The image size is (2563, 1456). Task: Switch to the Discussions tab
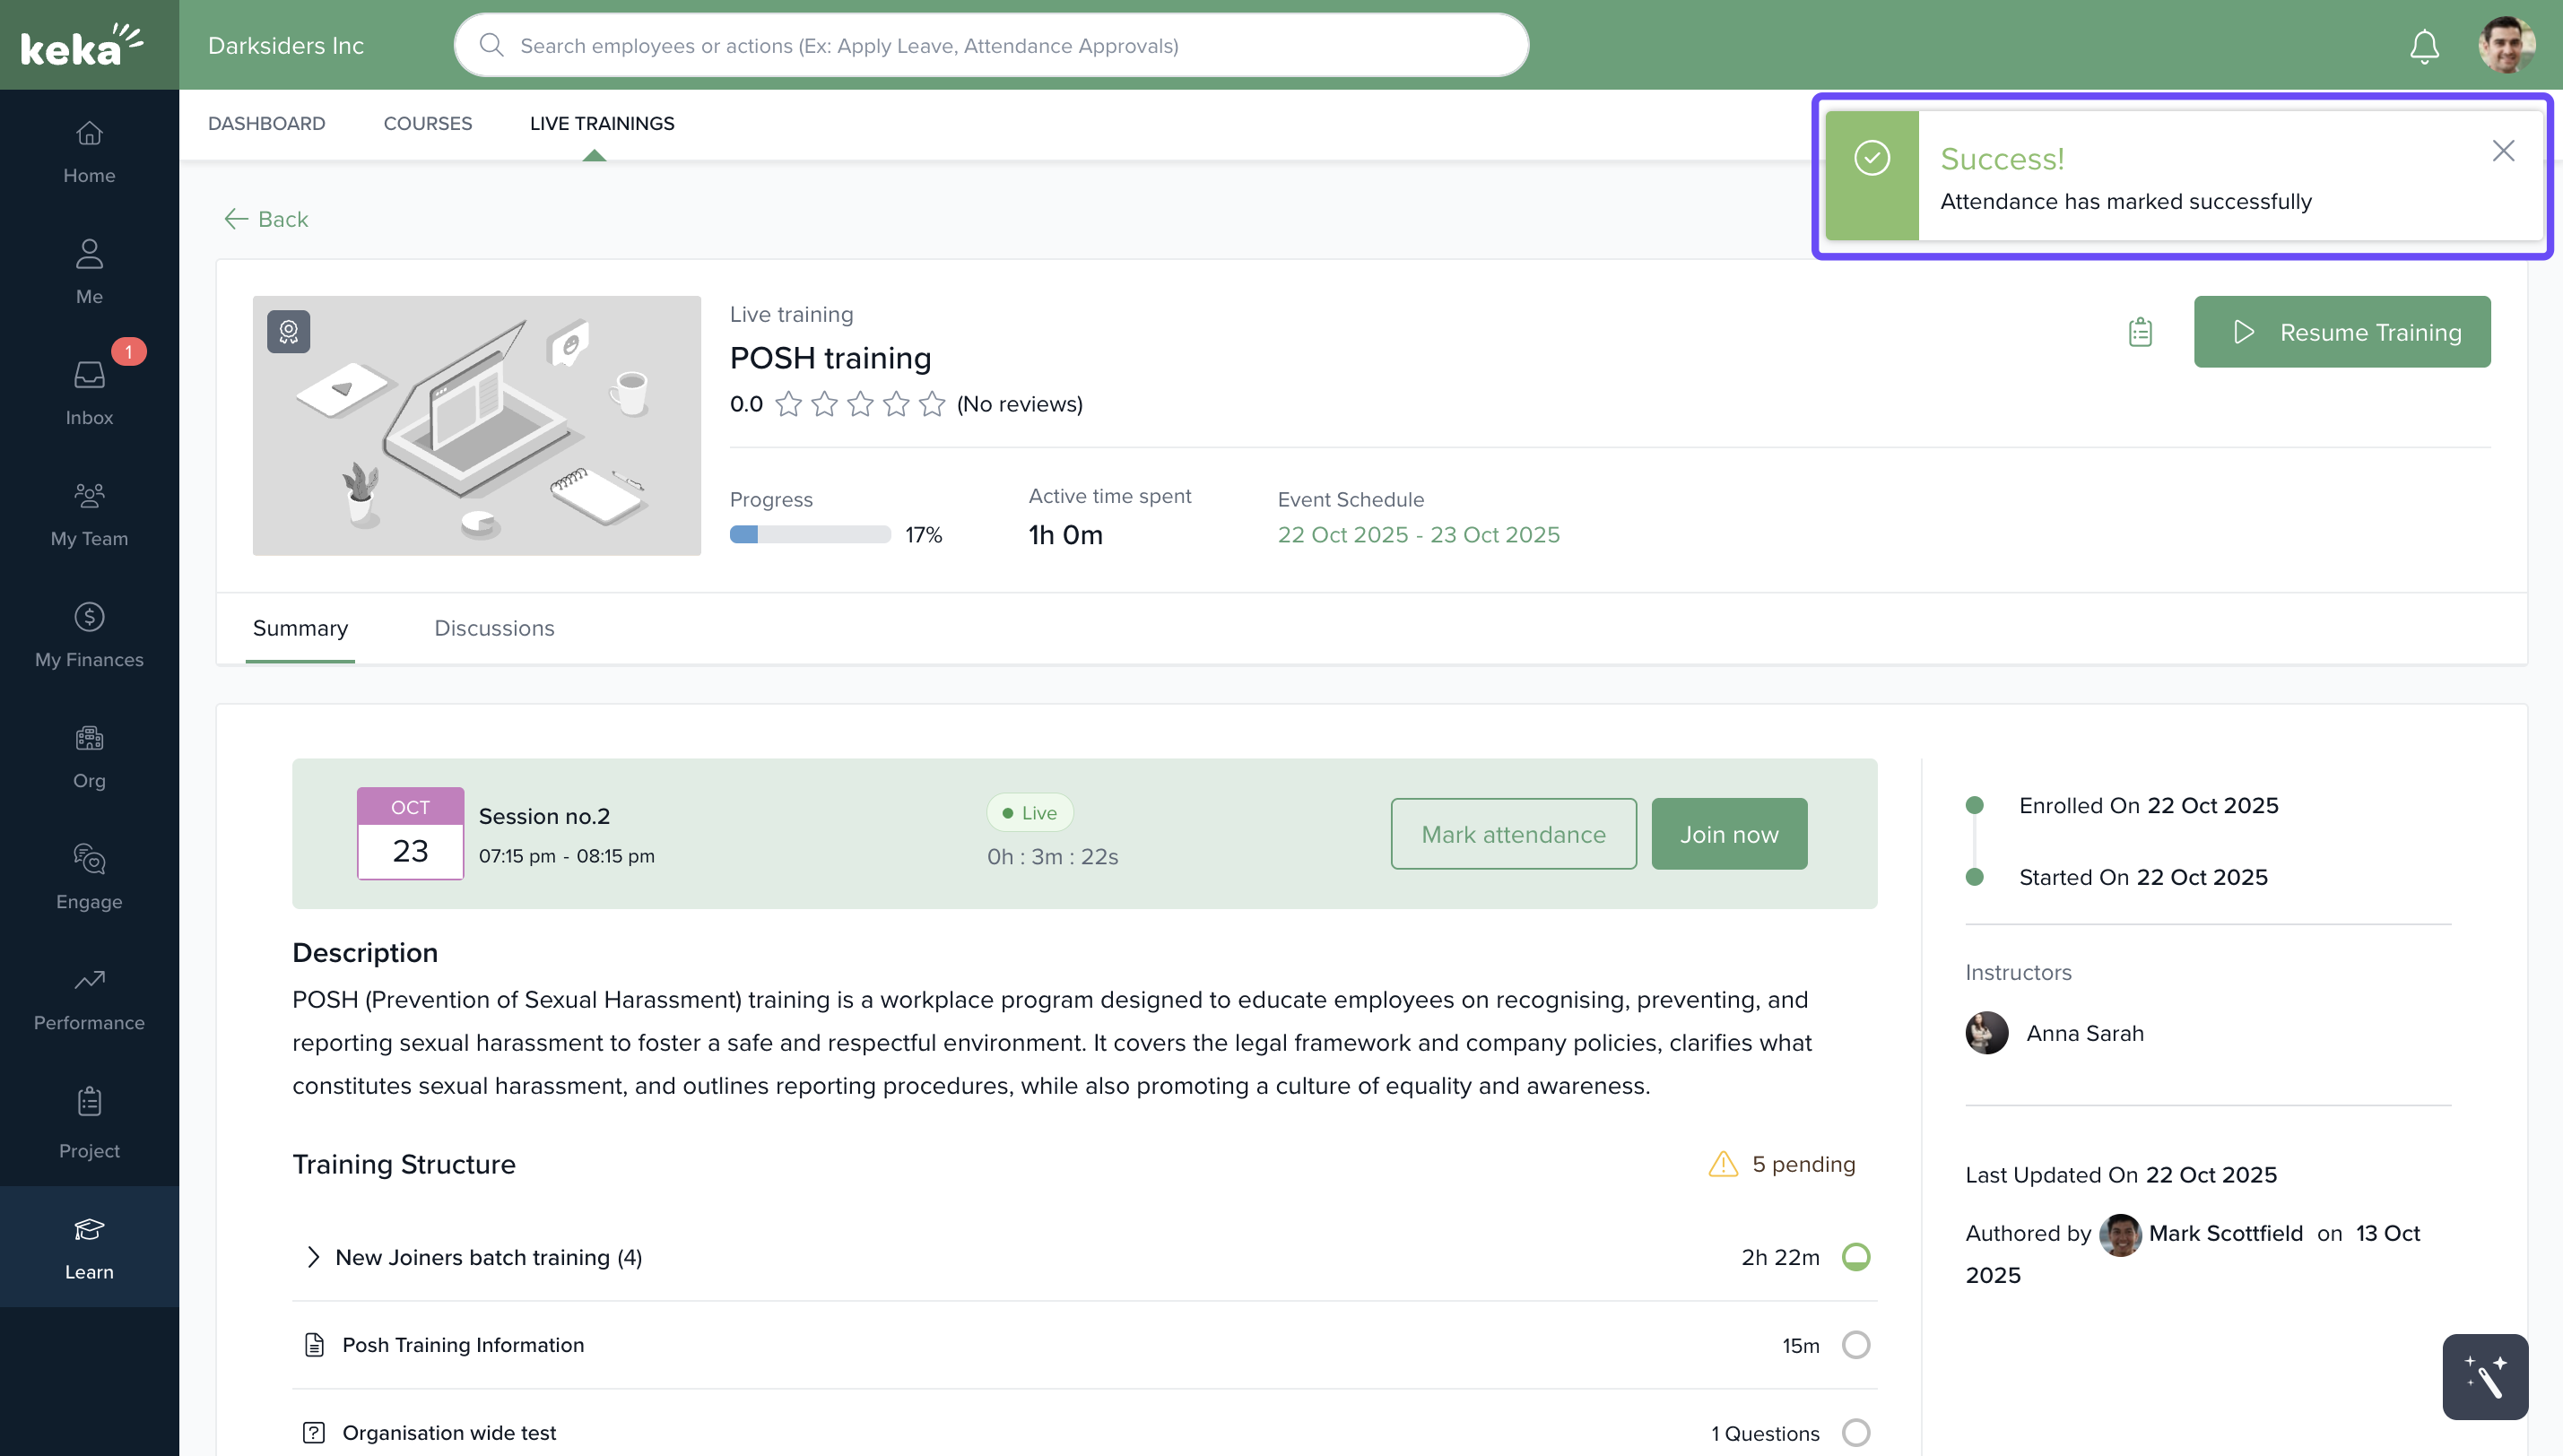pyautogui.click(x=494, y=628)
